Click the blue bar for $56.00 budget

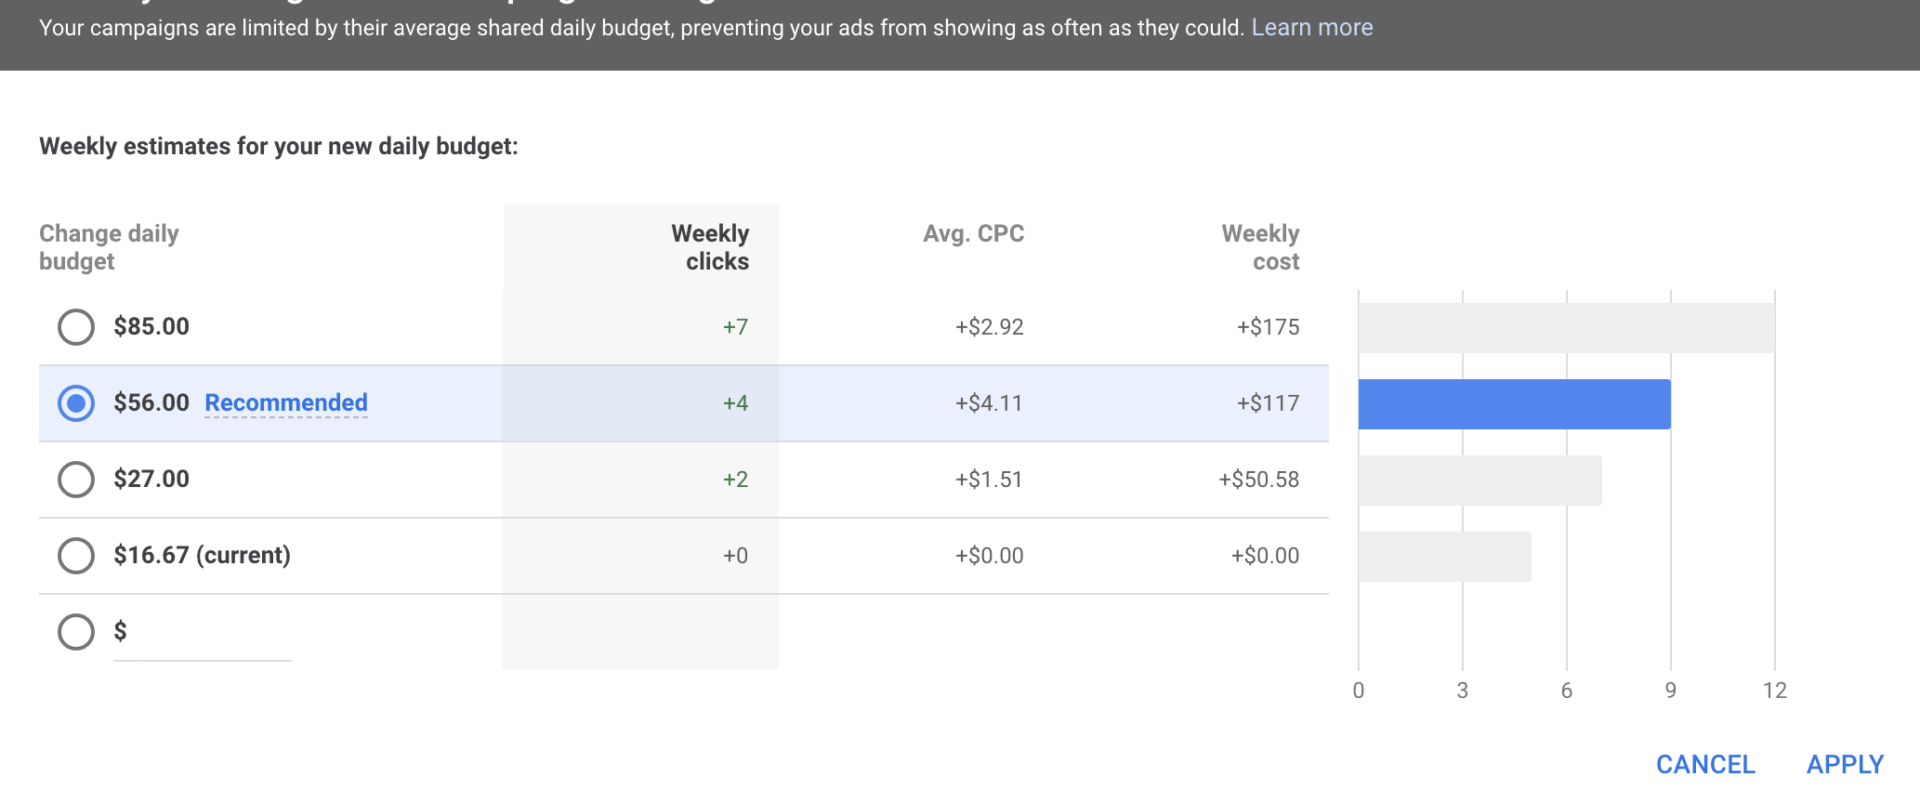(1514, 404)
